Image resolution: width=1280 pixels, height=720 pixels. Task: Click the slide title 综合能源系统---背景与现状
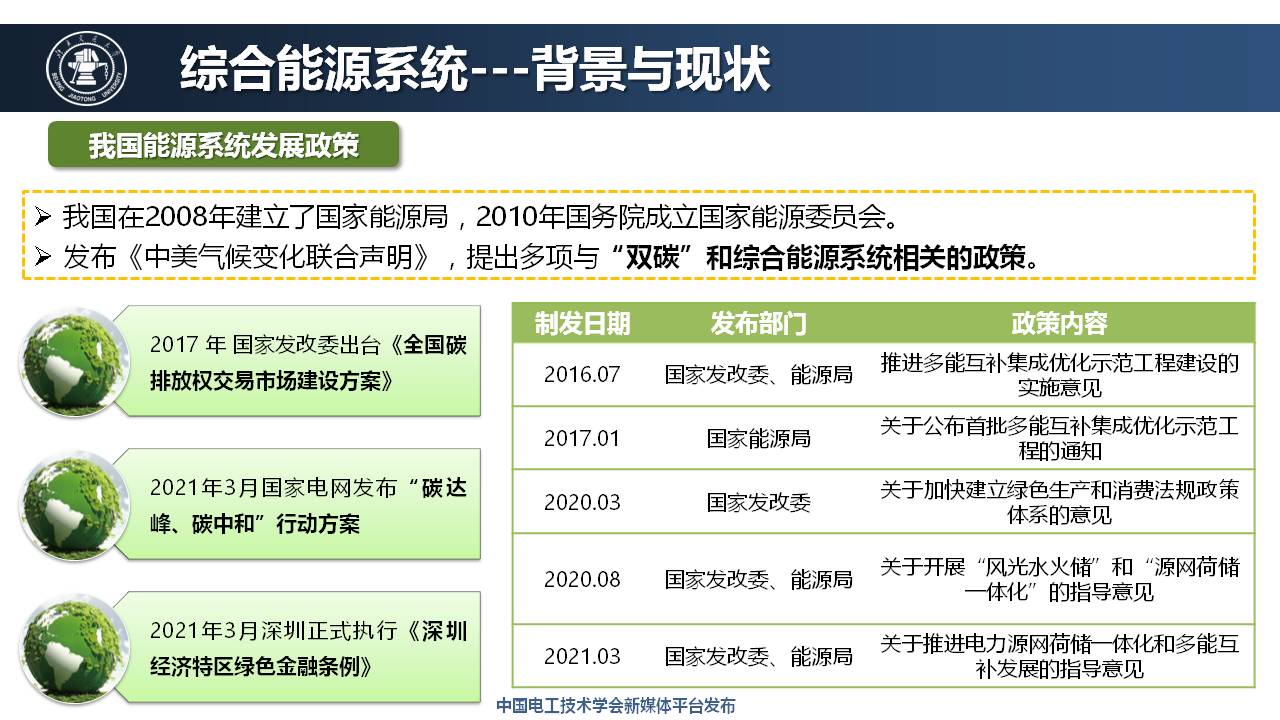coord(475,69)
